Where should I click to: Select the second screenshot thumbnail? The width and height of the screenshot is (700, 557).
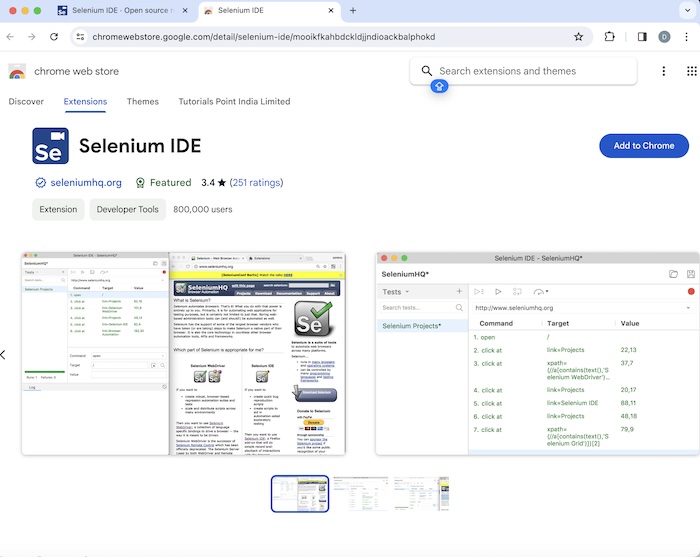[x=360, y=494]
